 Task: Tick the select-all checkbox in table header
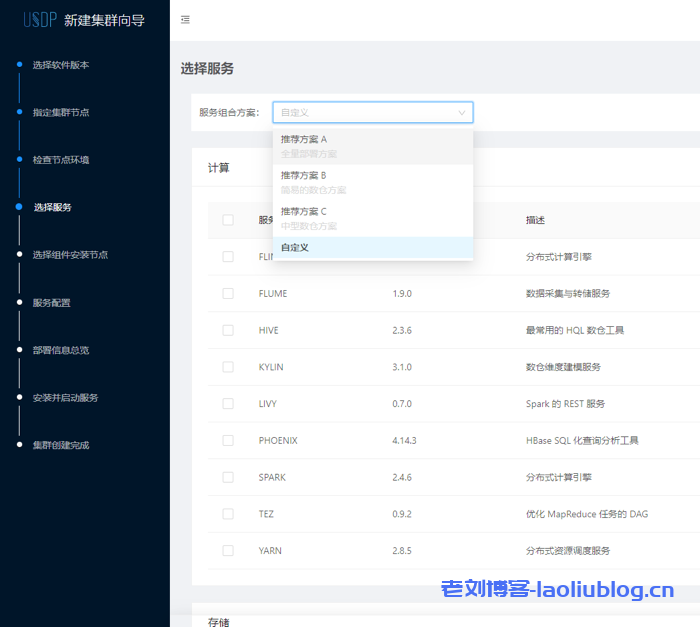tap(228, 220)
